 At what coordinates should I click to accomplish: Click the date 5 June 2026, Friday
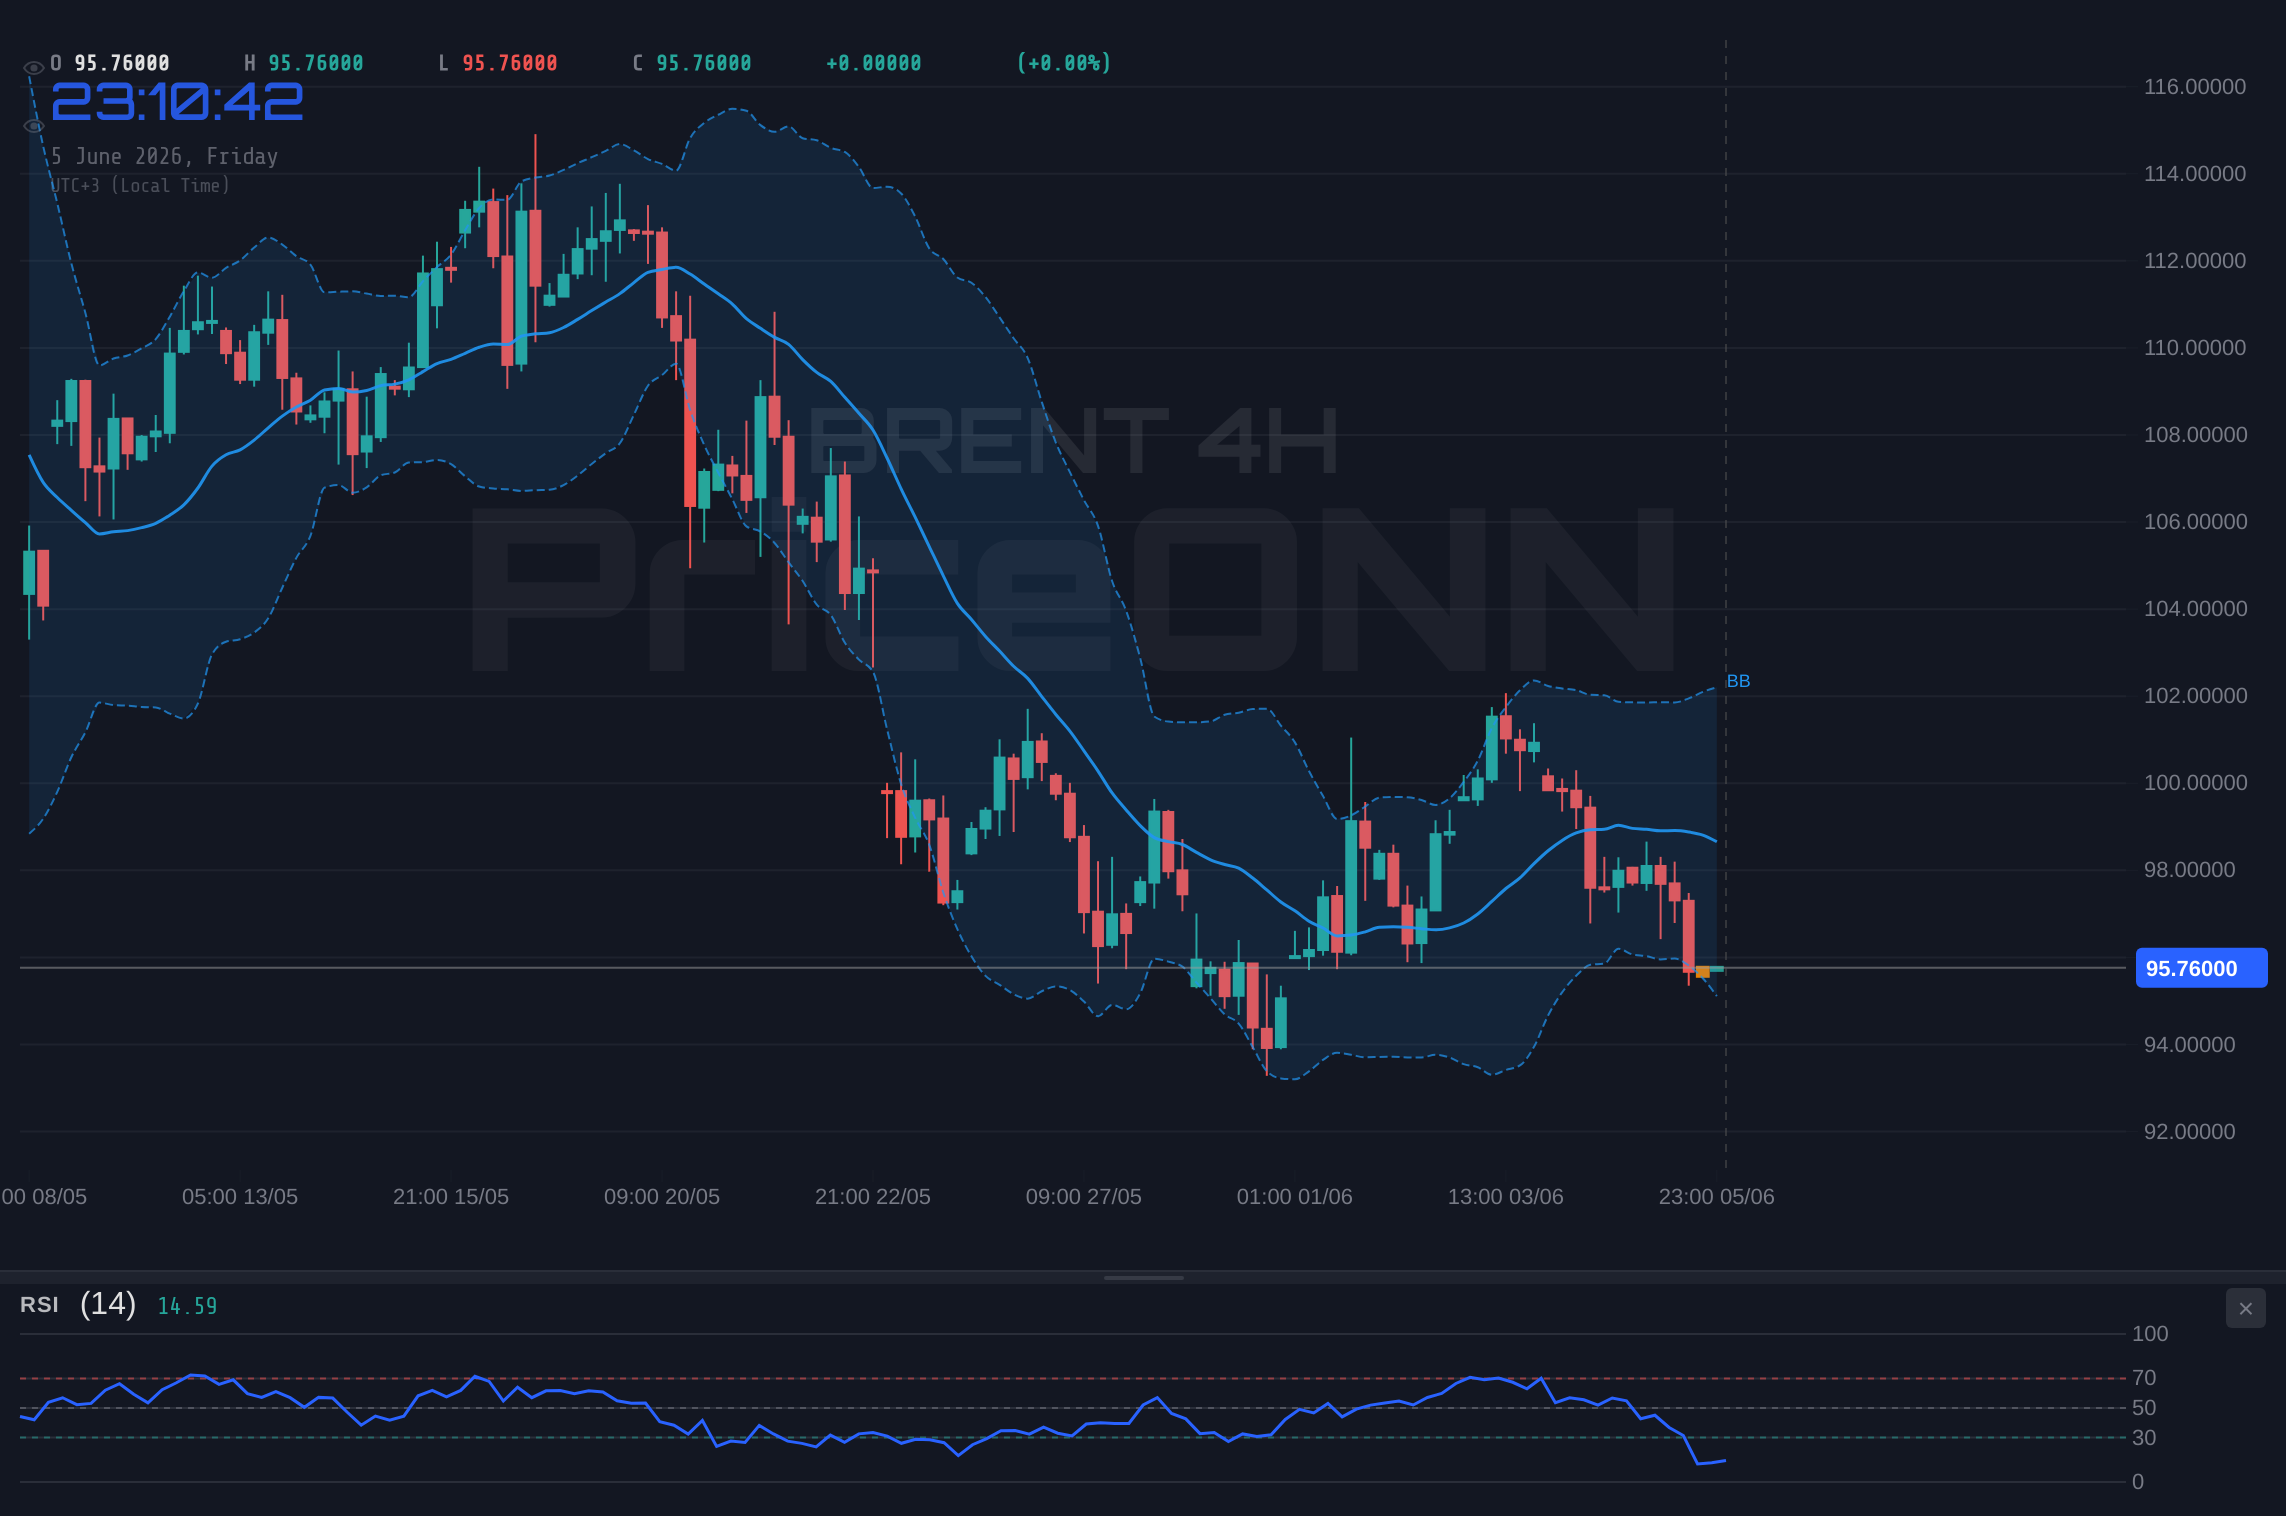point(165,156)
